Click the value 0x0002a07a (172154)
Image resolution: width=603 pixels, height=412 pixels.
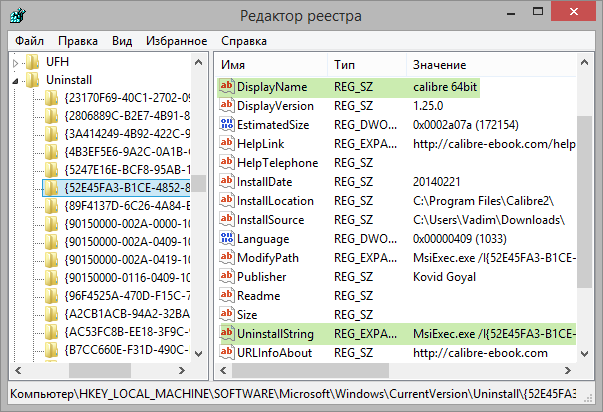point(466,125)
